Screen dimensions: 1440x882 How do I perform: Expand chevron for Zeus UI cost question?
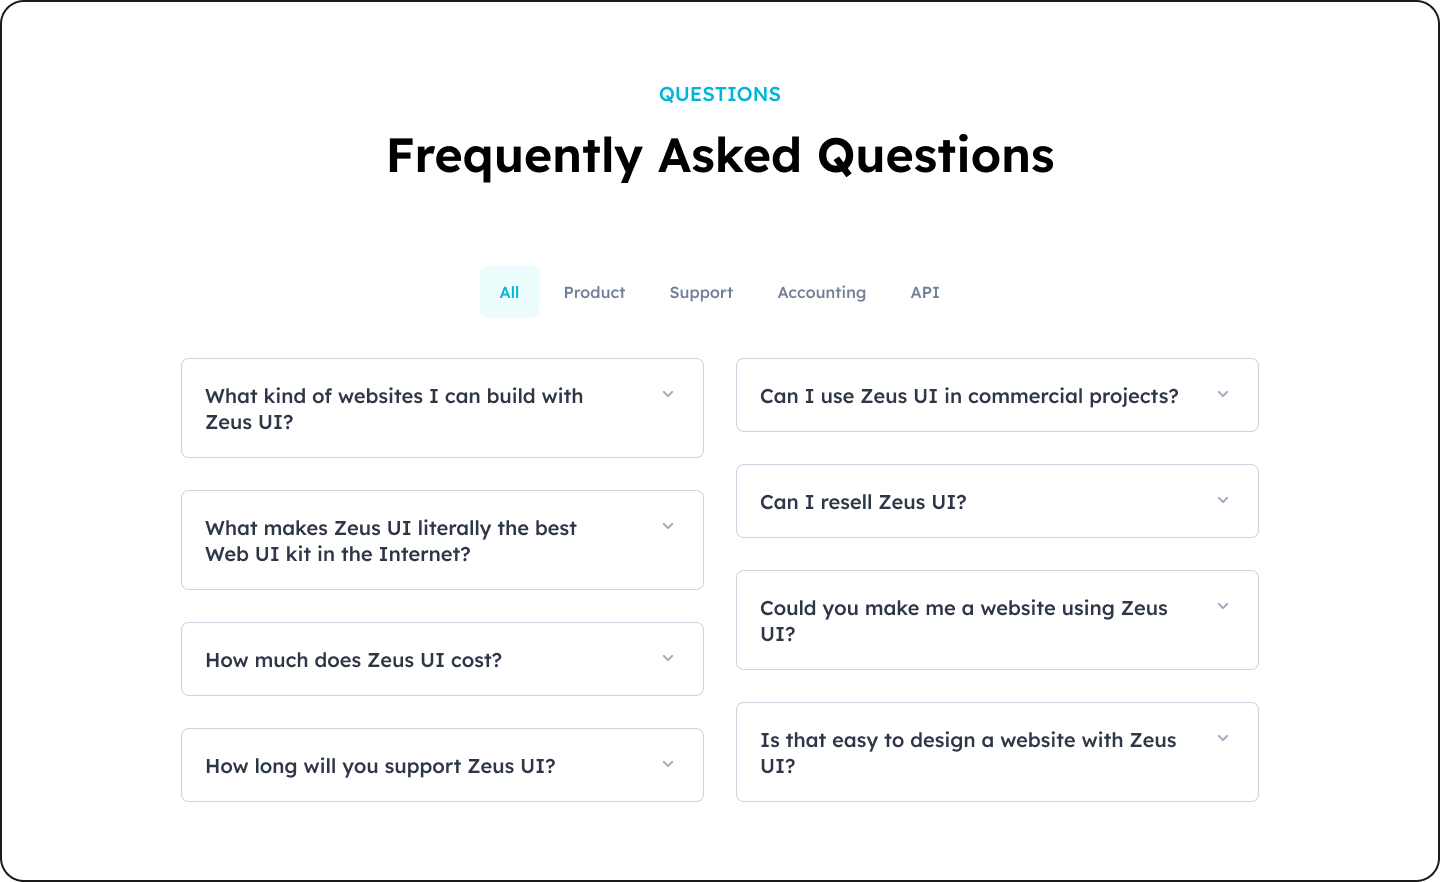[x=668, y=659]
